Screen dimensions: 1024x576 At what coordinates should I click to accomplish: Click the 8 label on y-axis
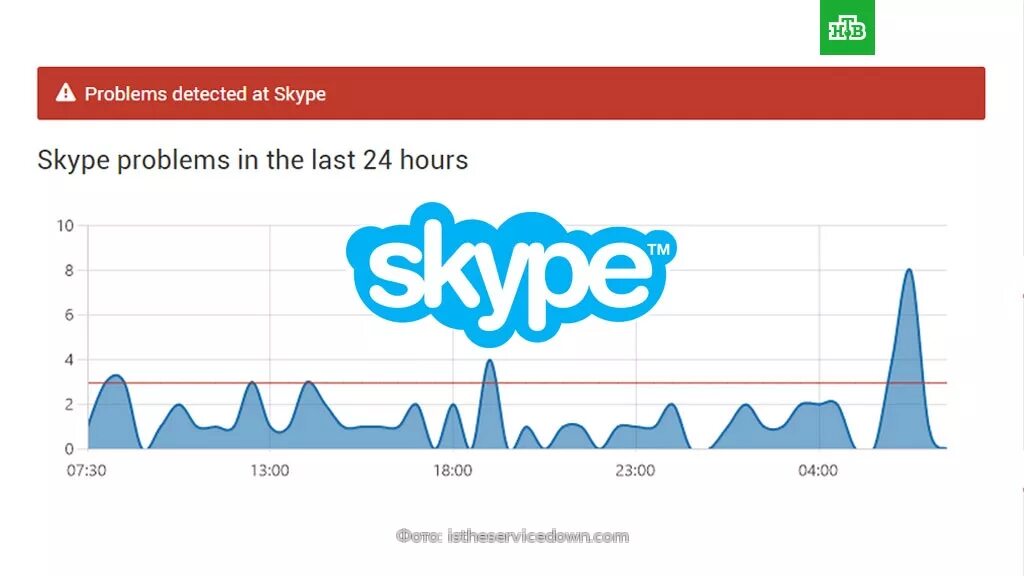click(69, 270)
